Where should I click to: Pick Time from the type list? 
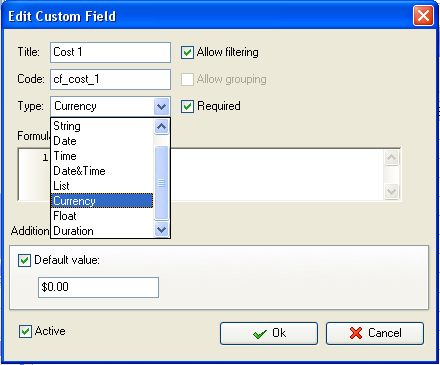point(102,156)
